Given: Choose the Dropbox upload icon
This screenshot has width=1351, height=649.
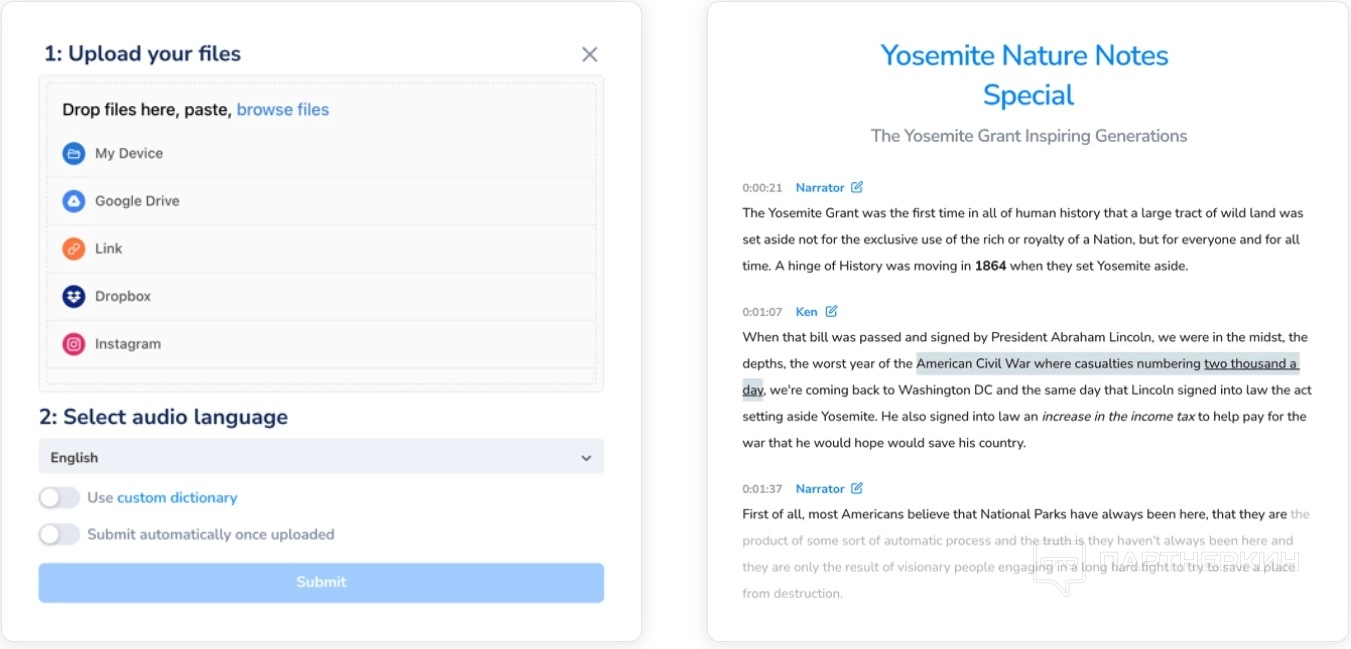Looking at the screenshot, I should tap(74, 296).
